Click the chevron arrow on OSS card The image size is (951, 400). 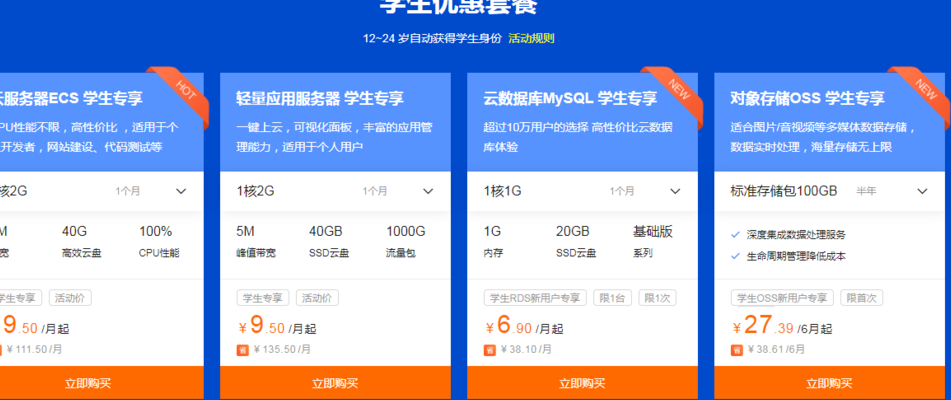(922, 192)
